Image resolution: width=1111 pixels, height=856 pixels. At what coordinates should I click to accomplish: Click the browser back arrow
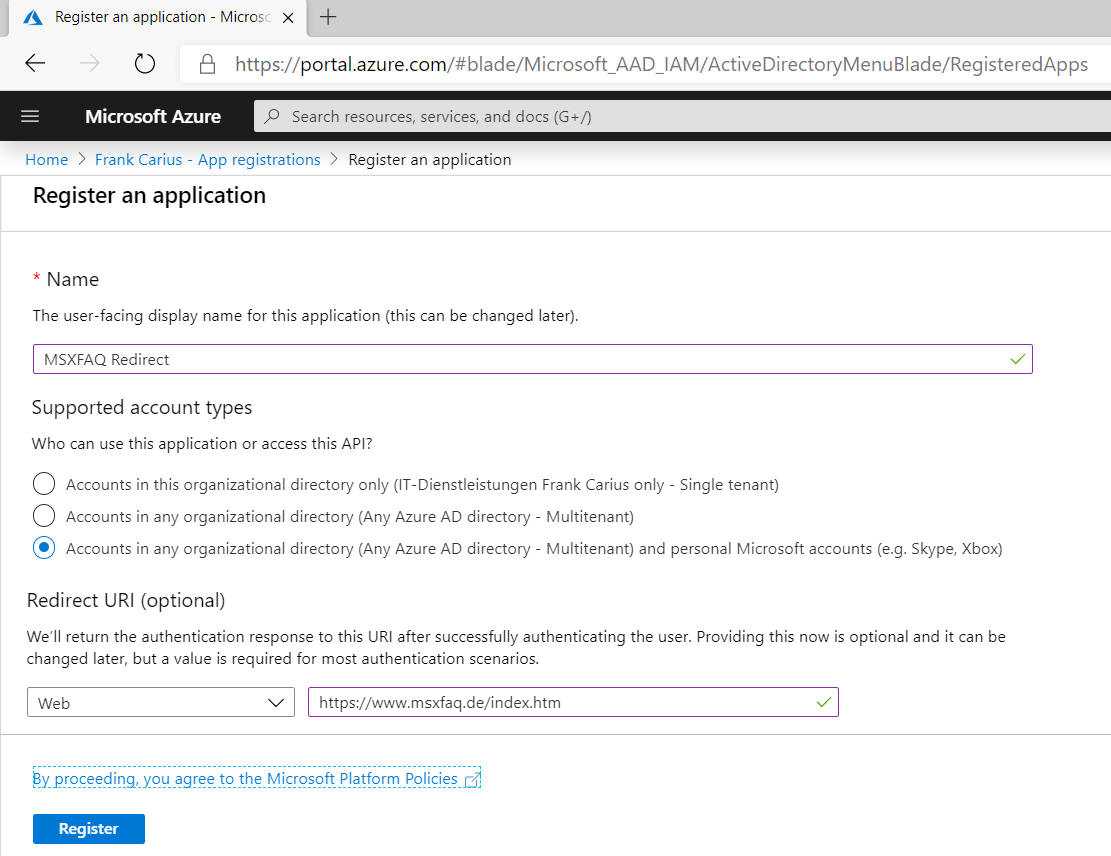35,64
